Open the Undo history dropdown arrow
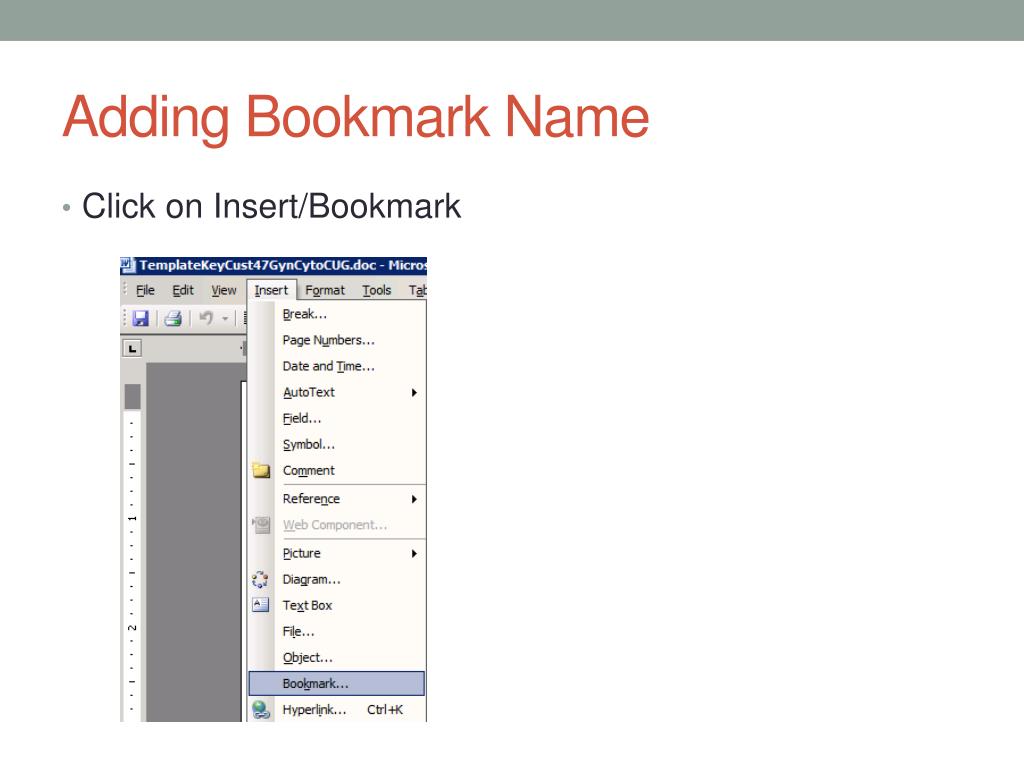This screenshot has width=1024, height=768. pos(225,319)
